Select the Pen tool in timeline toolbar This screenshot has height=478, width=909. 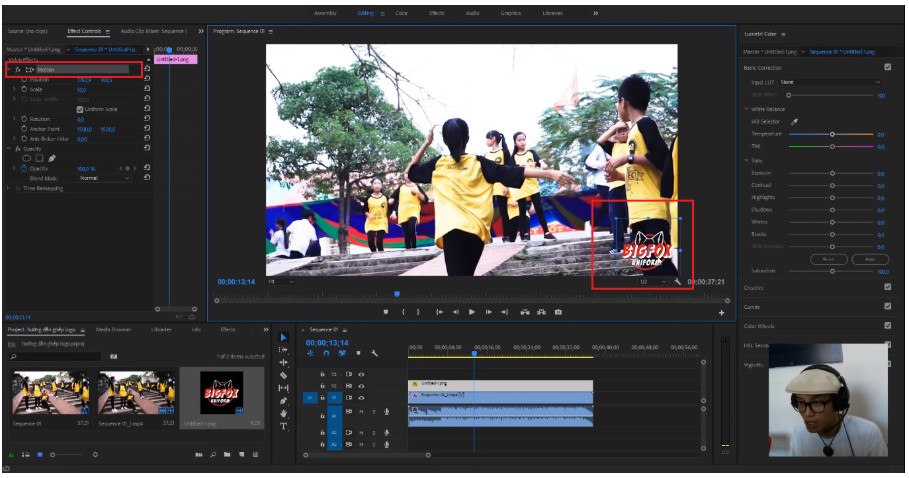pyautogui.click(x=283, y=401)
